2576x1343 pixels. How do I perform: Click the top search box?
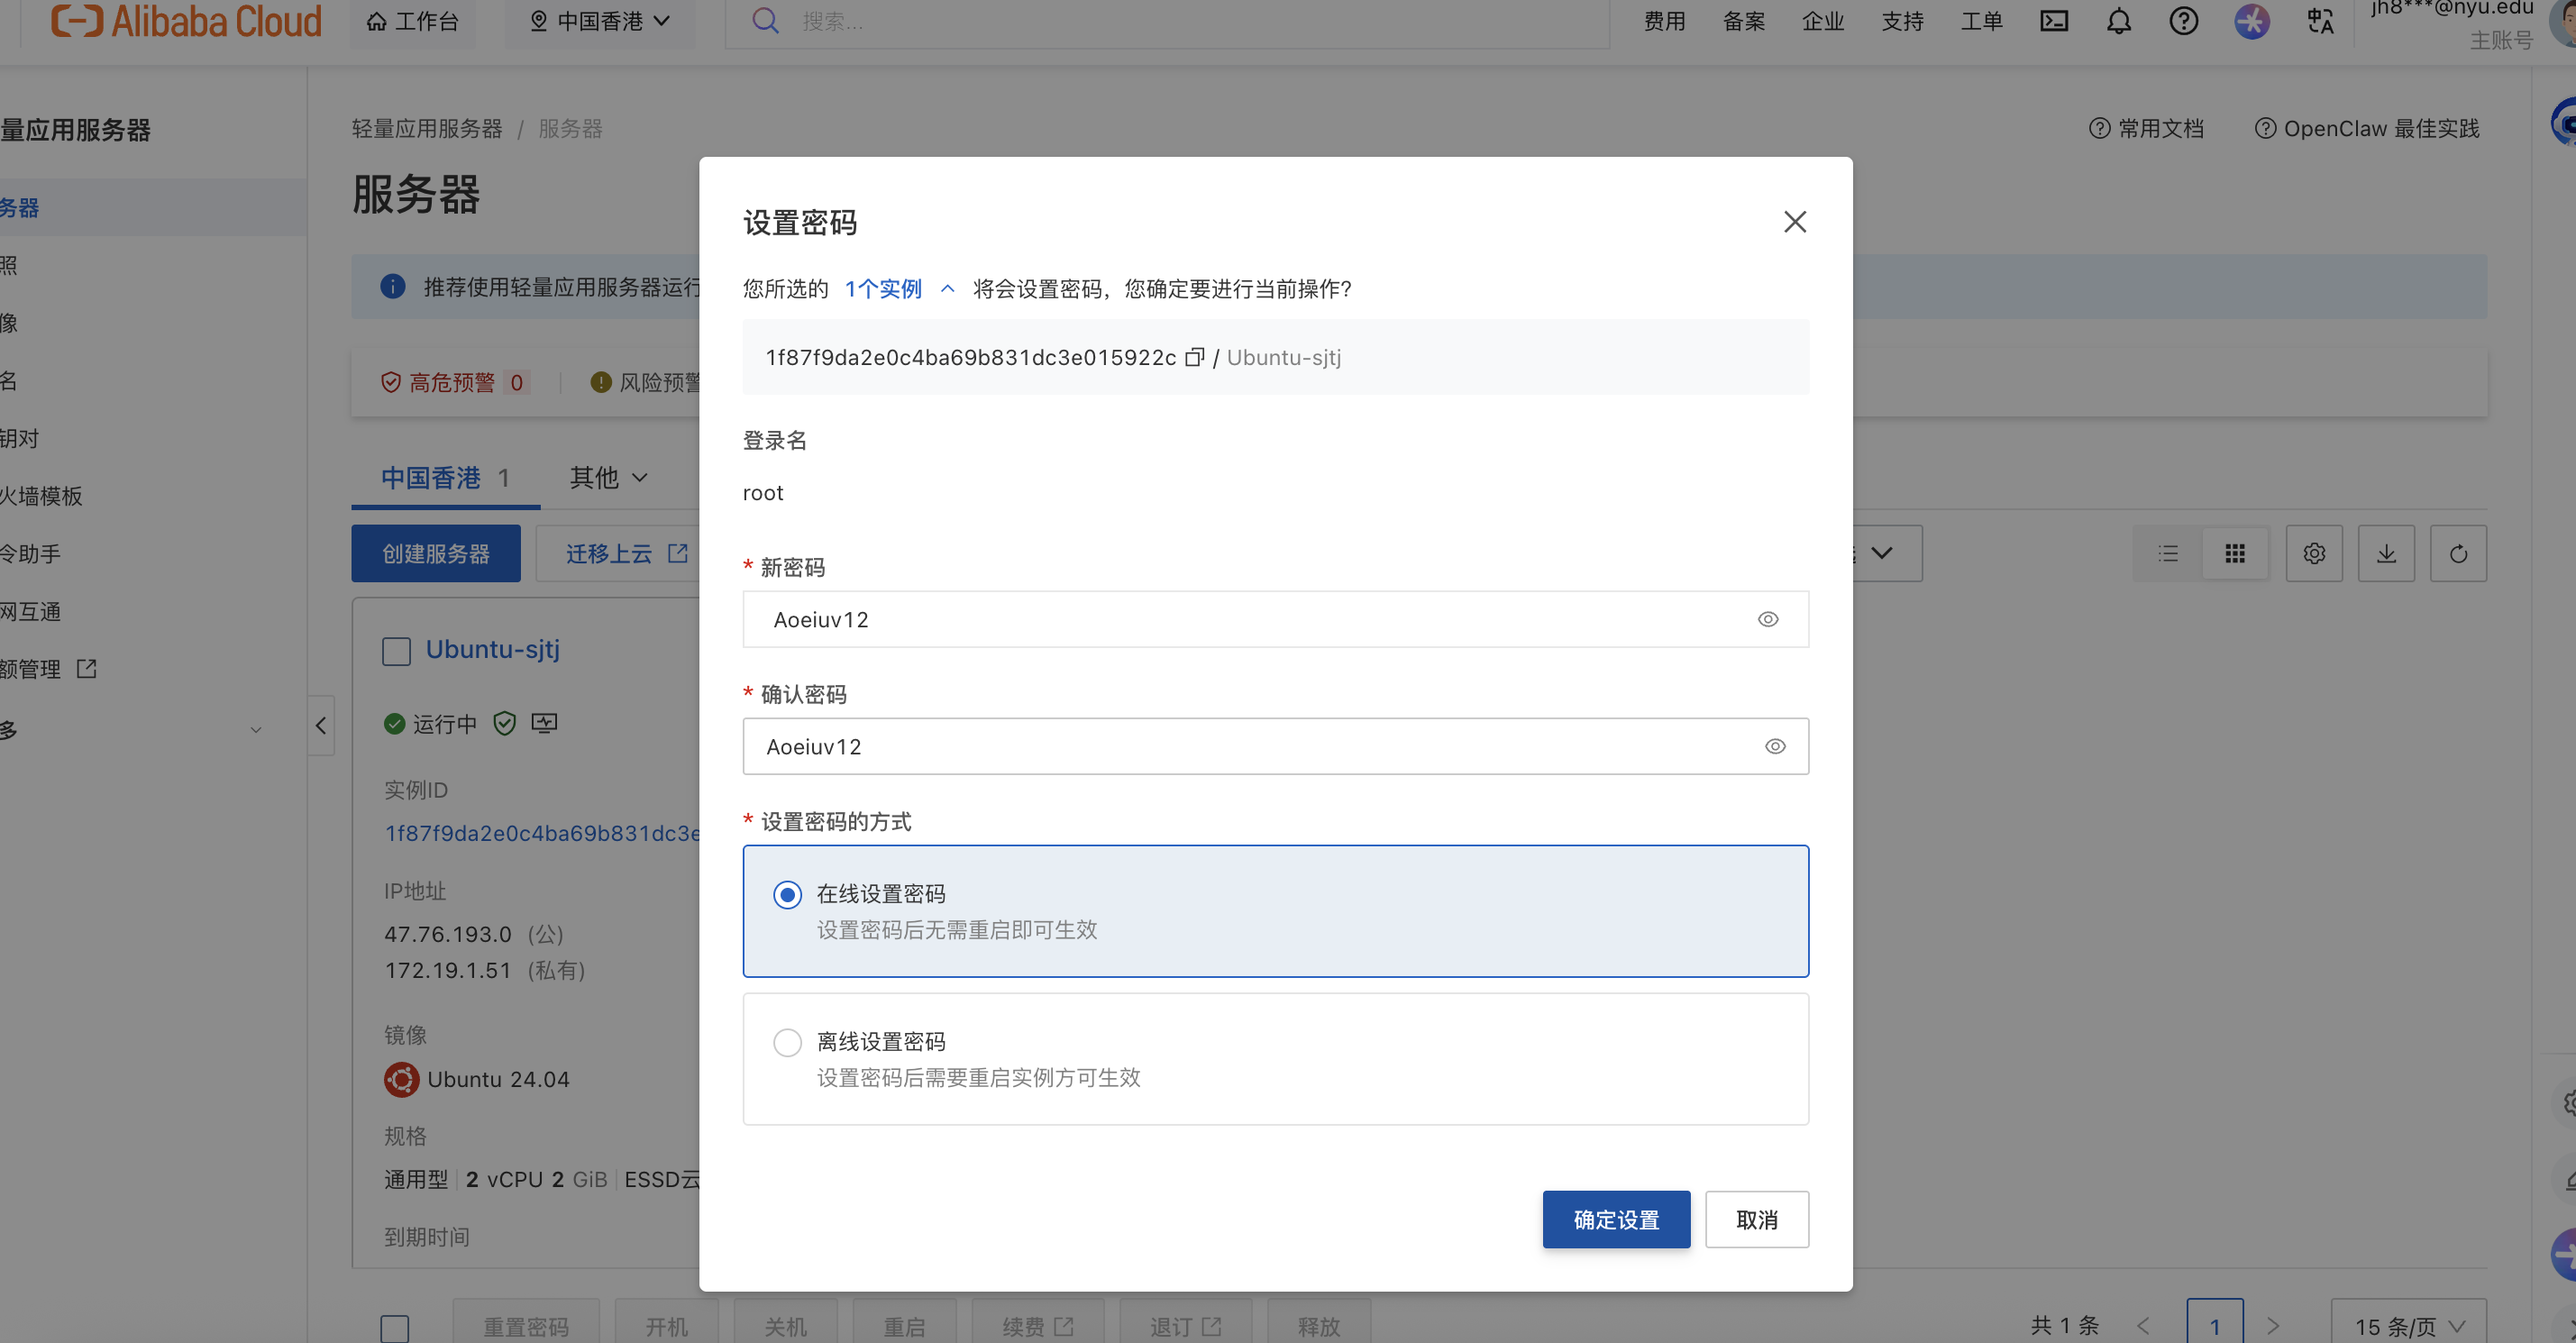point(1167,21)
